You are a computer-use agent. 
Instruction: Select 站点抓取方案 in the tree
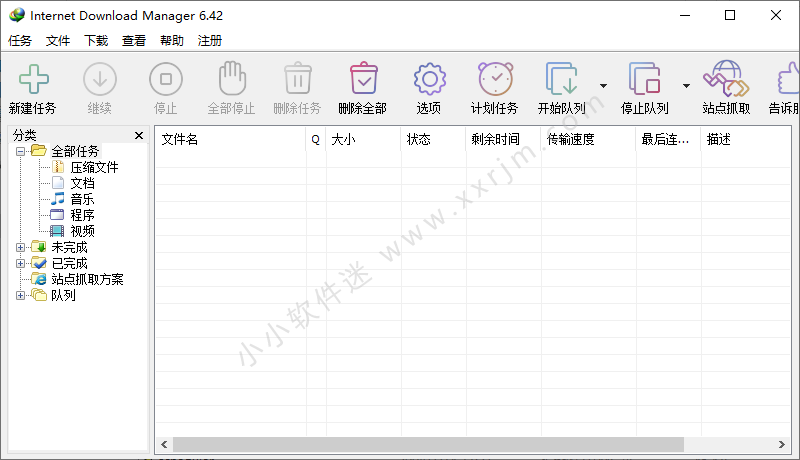[x=87, y=279]
